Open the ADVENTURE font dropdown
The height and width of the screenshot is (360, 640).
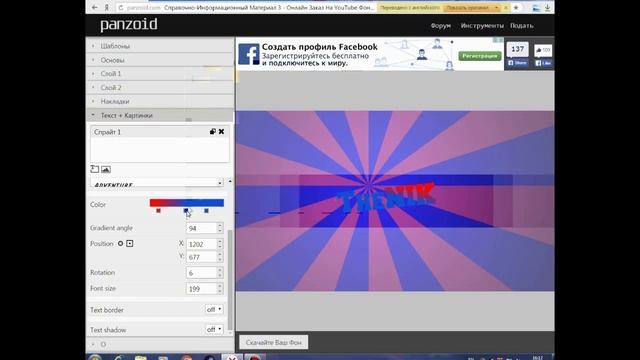pos(157,182)
